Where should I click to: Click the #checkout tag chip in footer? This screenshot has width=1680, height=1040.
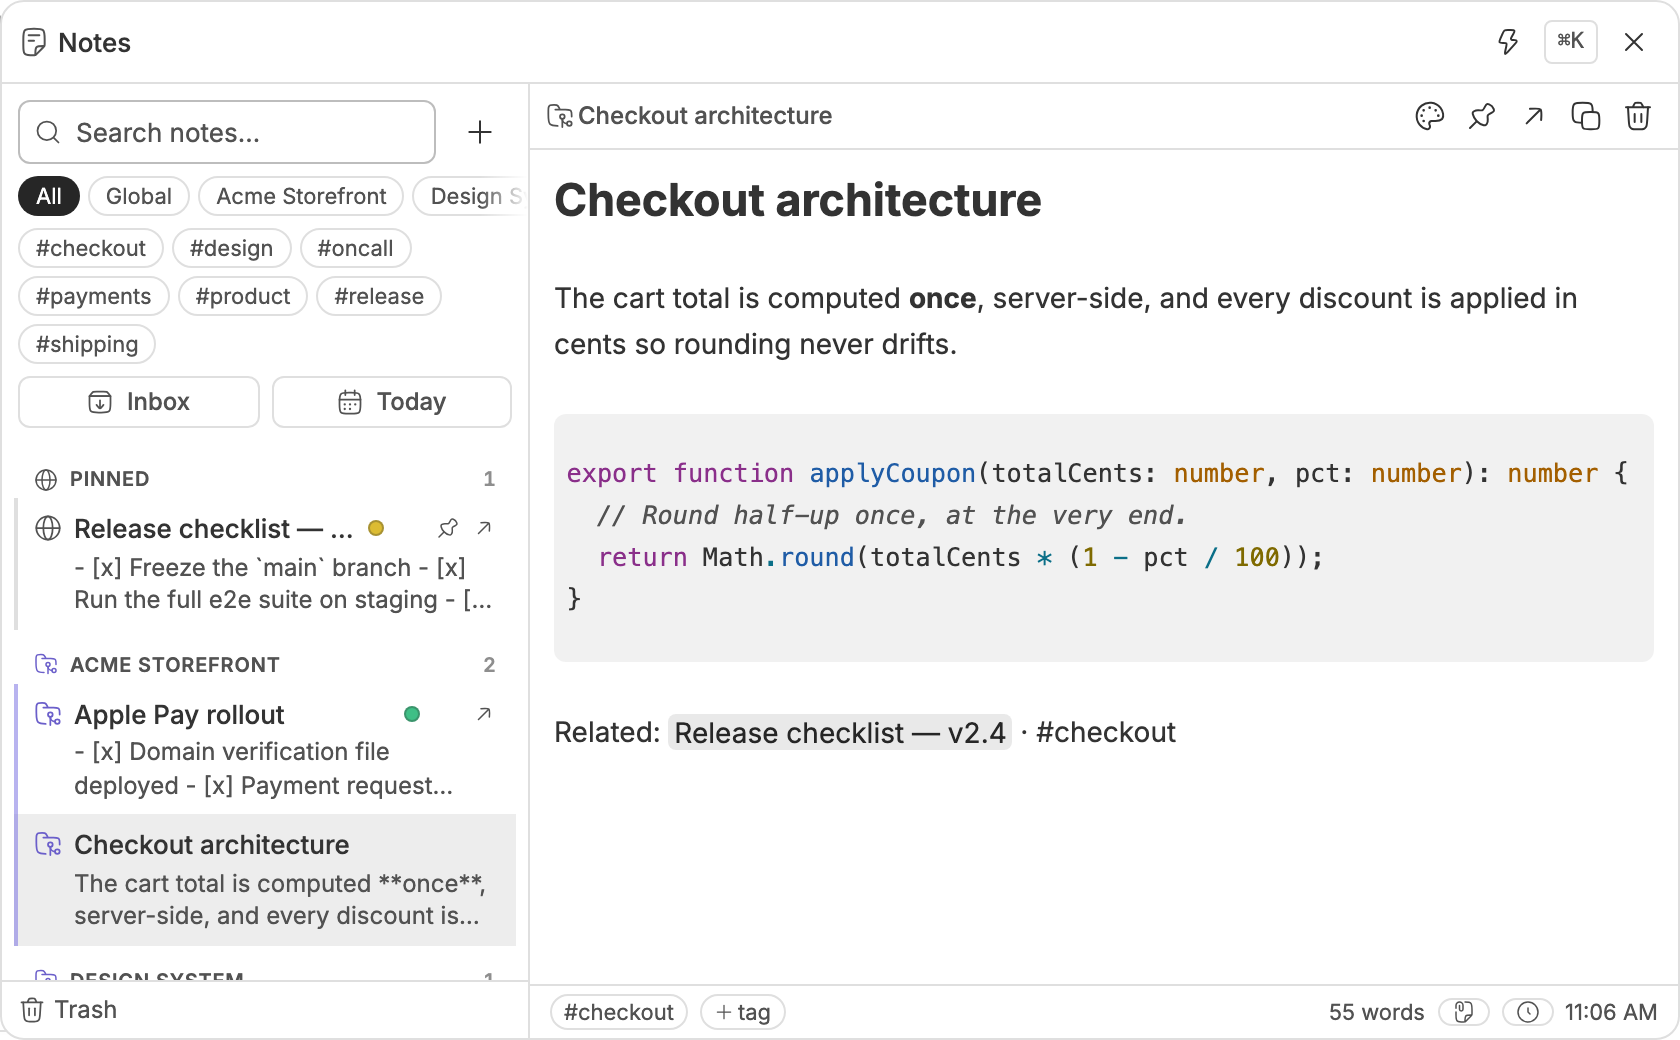click(619, 1012)
